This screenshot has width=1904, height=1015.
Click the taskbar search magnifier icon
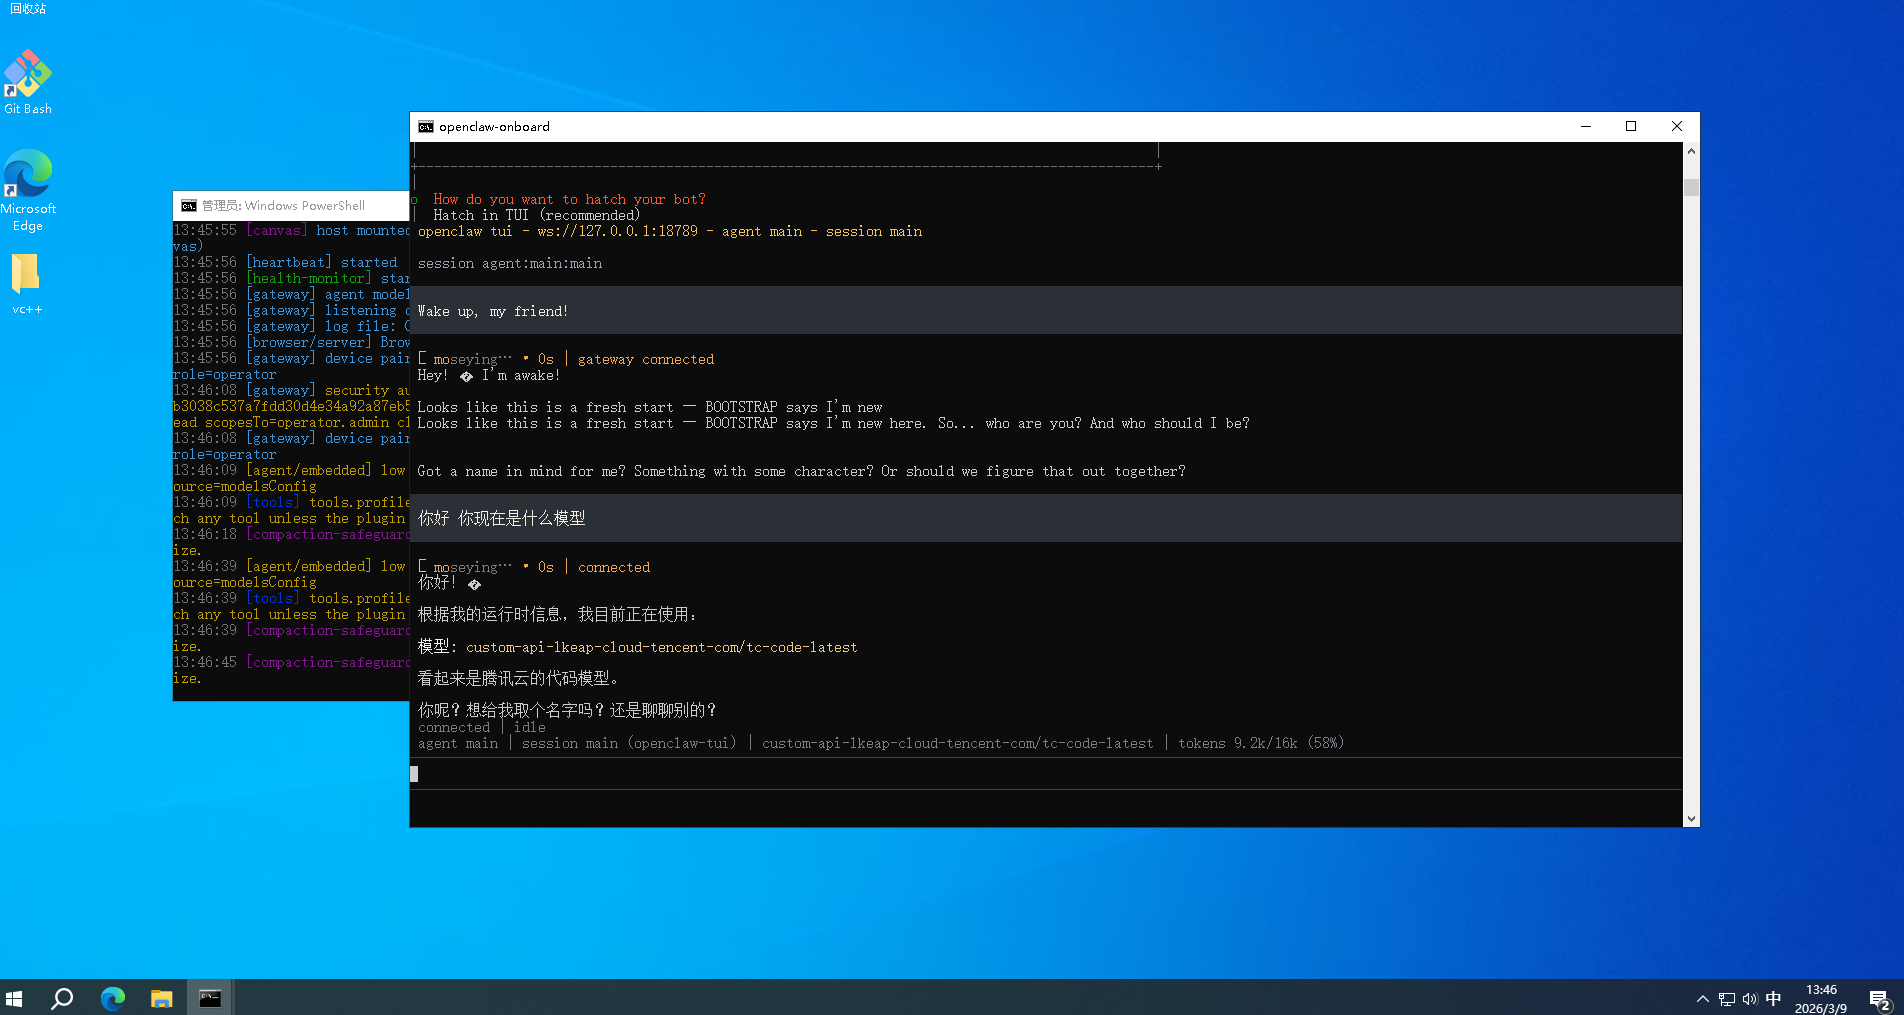tap(62, 998)
